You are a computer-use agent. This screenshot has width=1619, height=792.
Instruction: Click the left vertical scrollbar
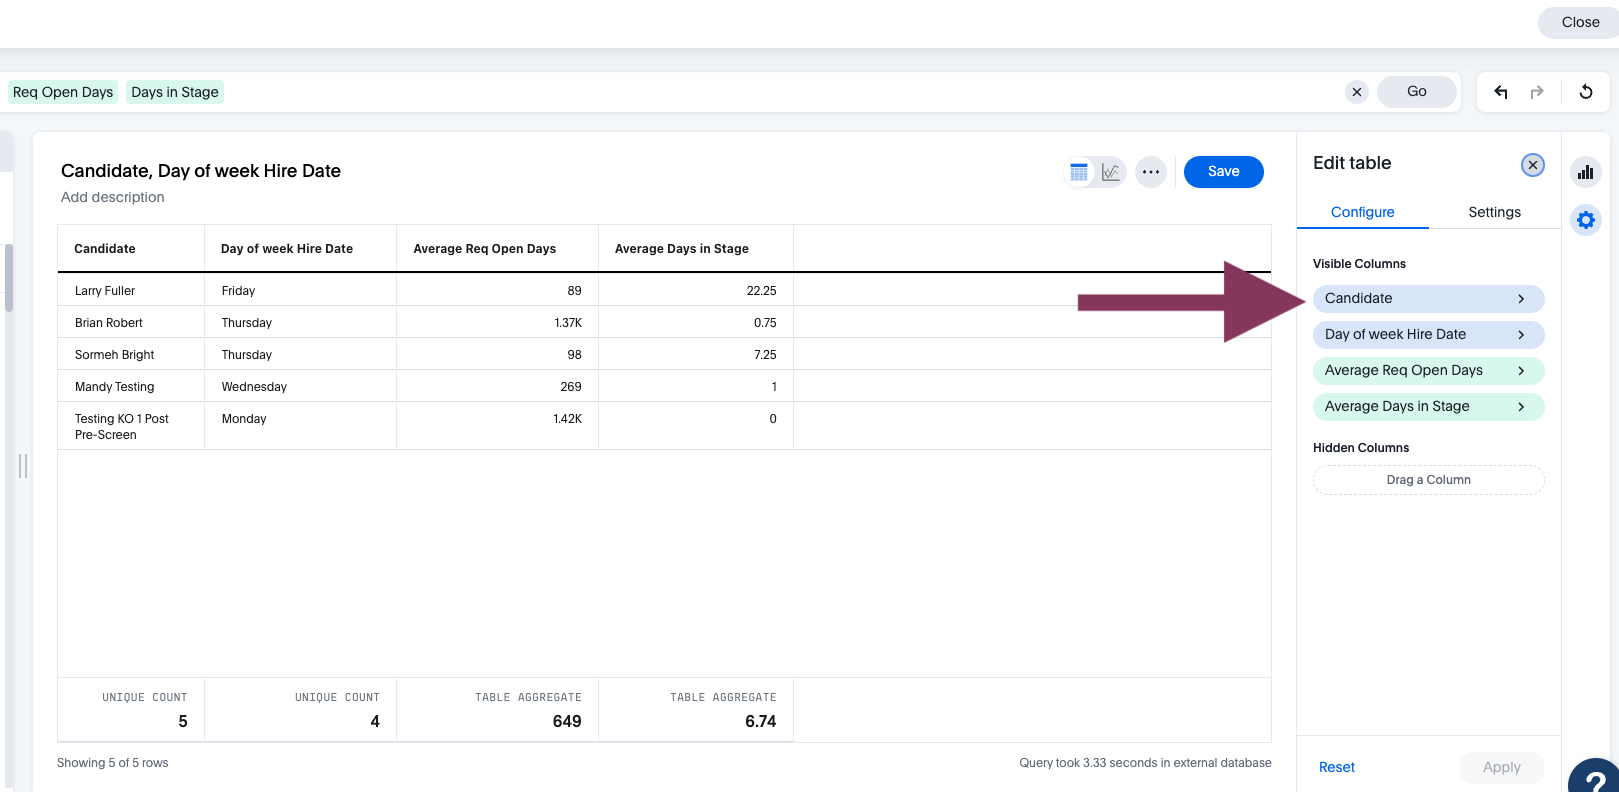[9, 278]
